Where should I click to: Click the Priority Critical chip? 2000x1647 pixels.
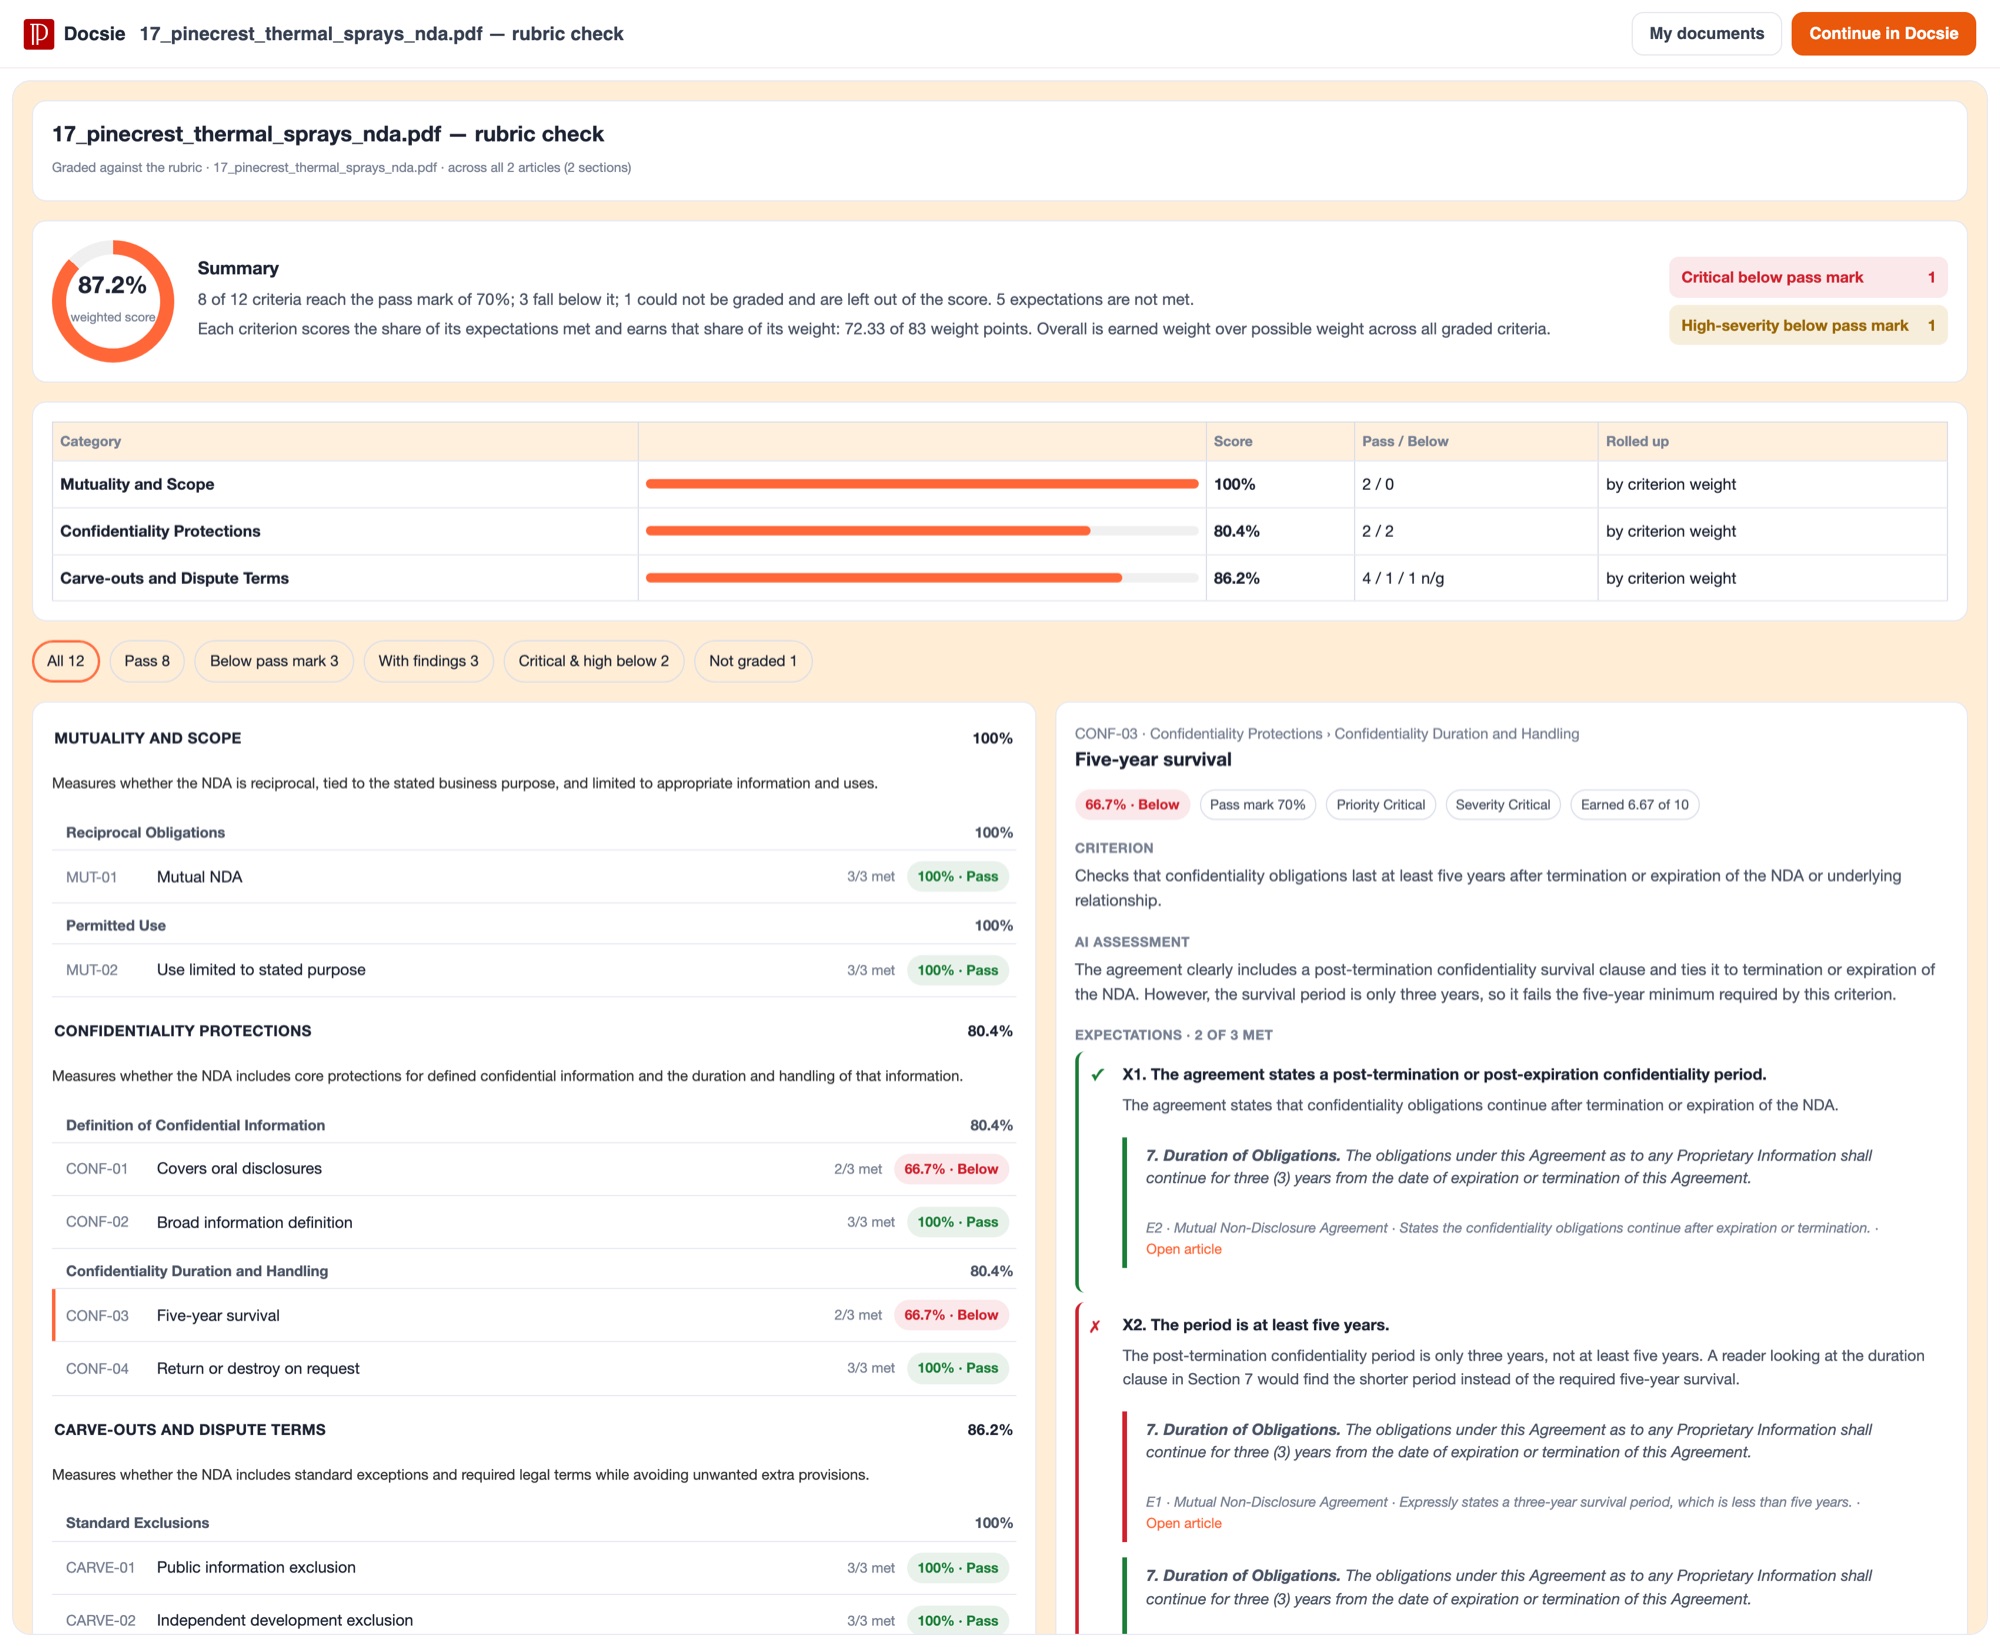click(1380, 805)
